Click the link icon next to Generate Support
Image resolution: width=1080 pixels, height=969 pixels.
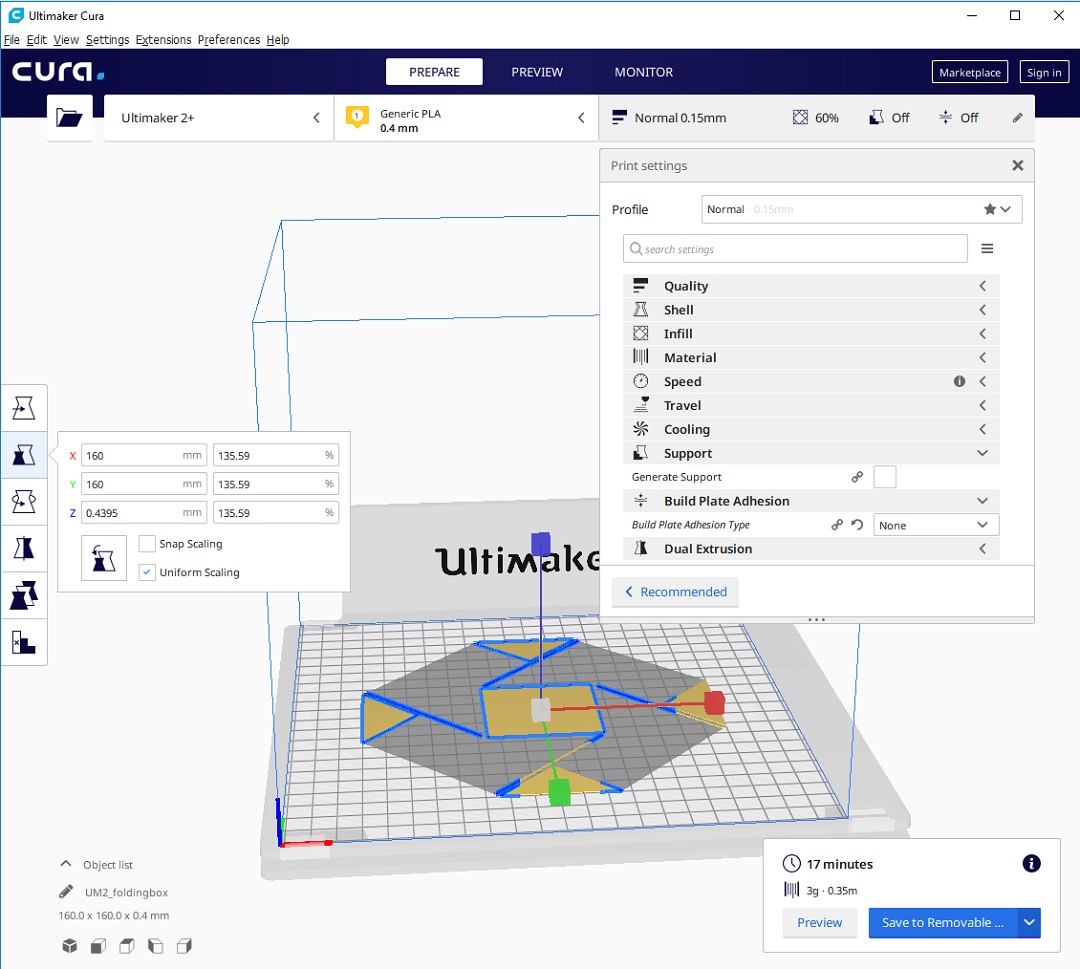(x=857, y=477)
